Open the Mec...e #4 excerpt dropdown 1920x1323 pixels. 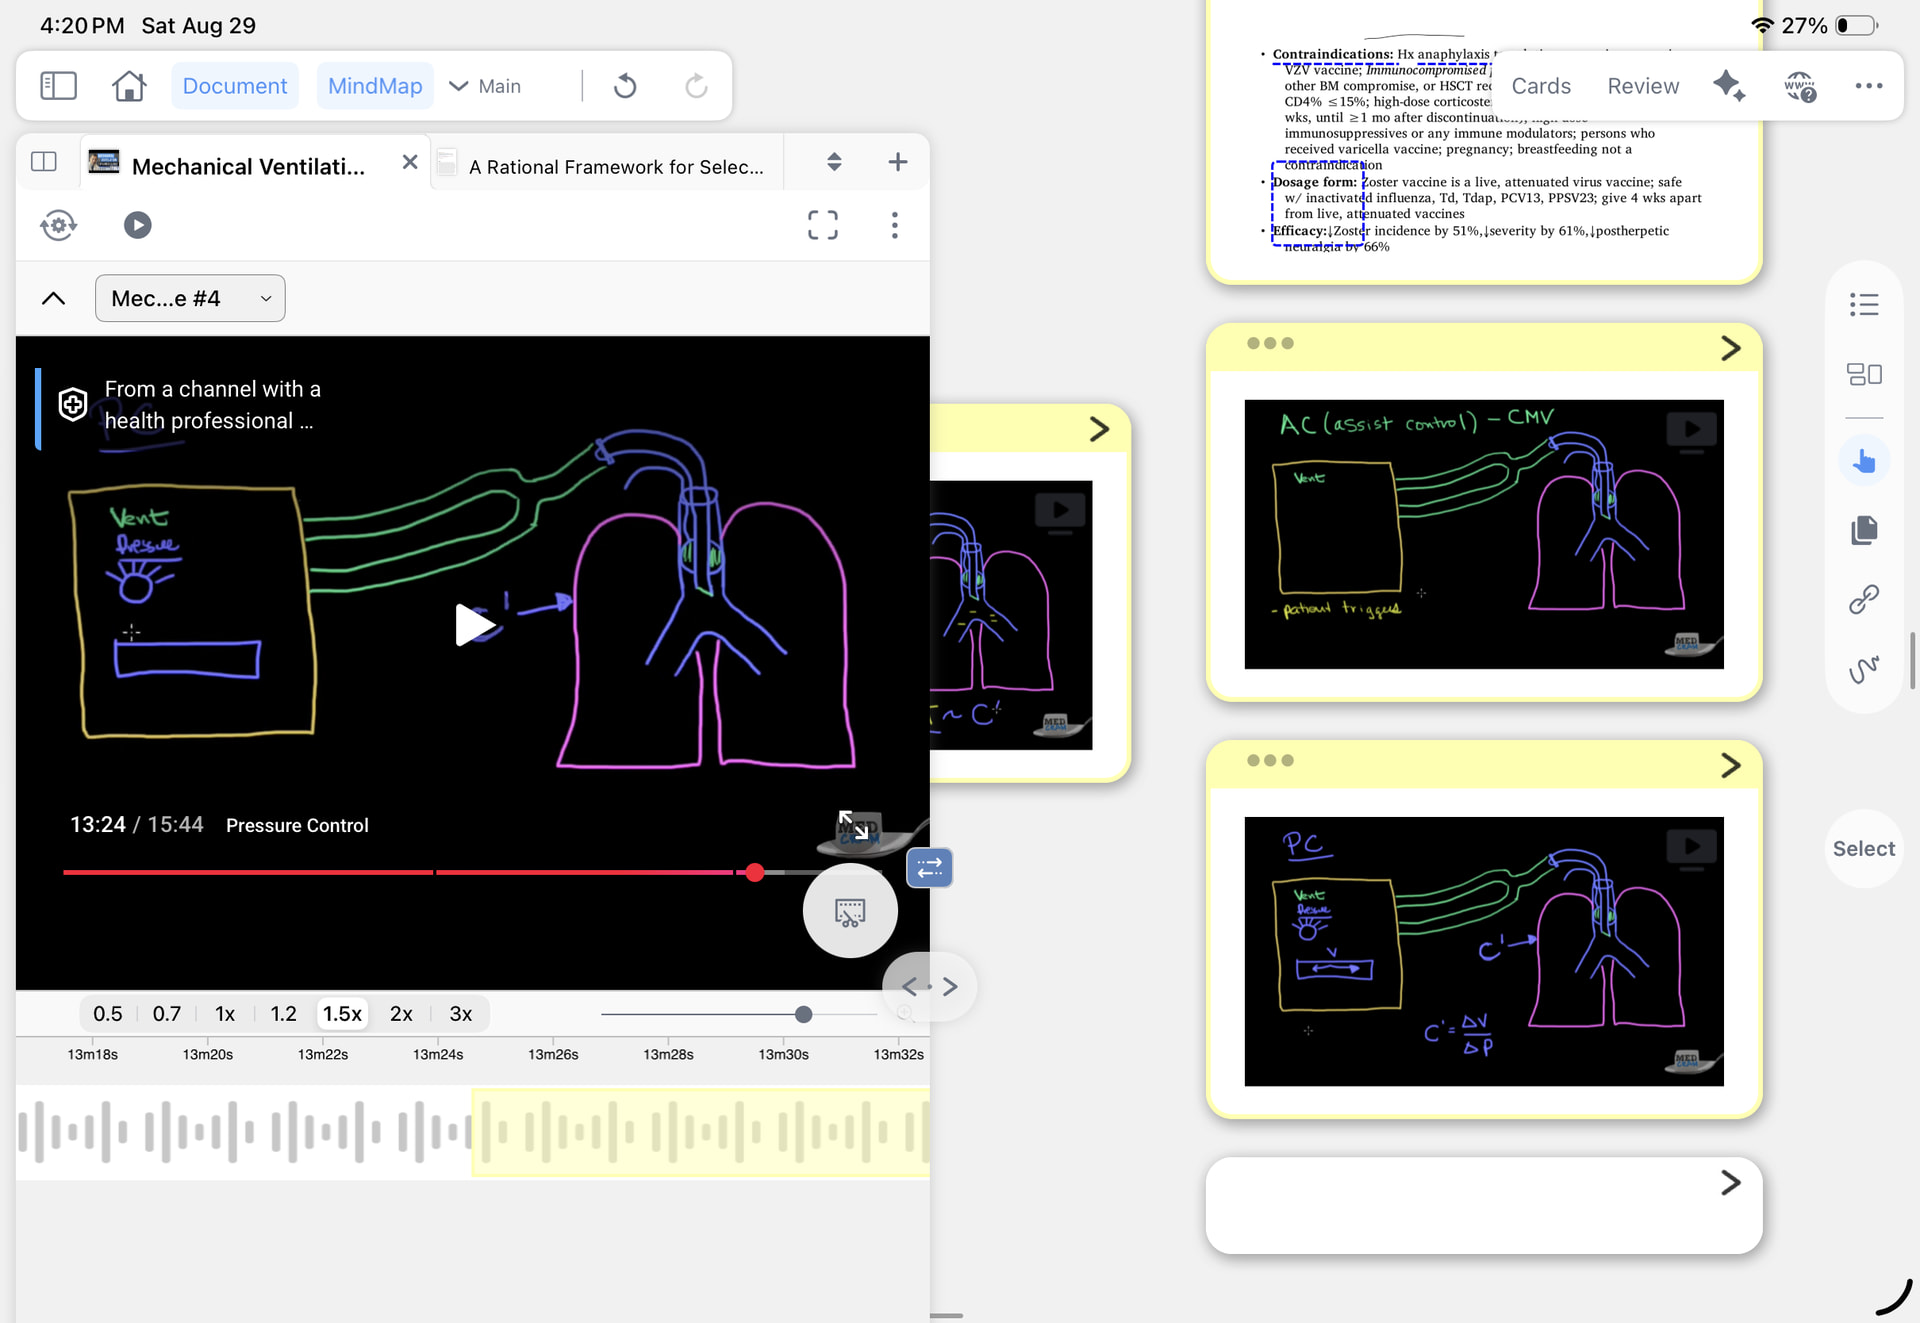pyautogui.click(x=190, y=298)
